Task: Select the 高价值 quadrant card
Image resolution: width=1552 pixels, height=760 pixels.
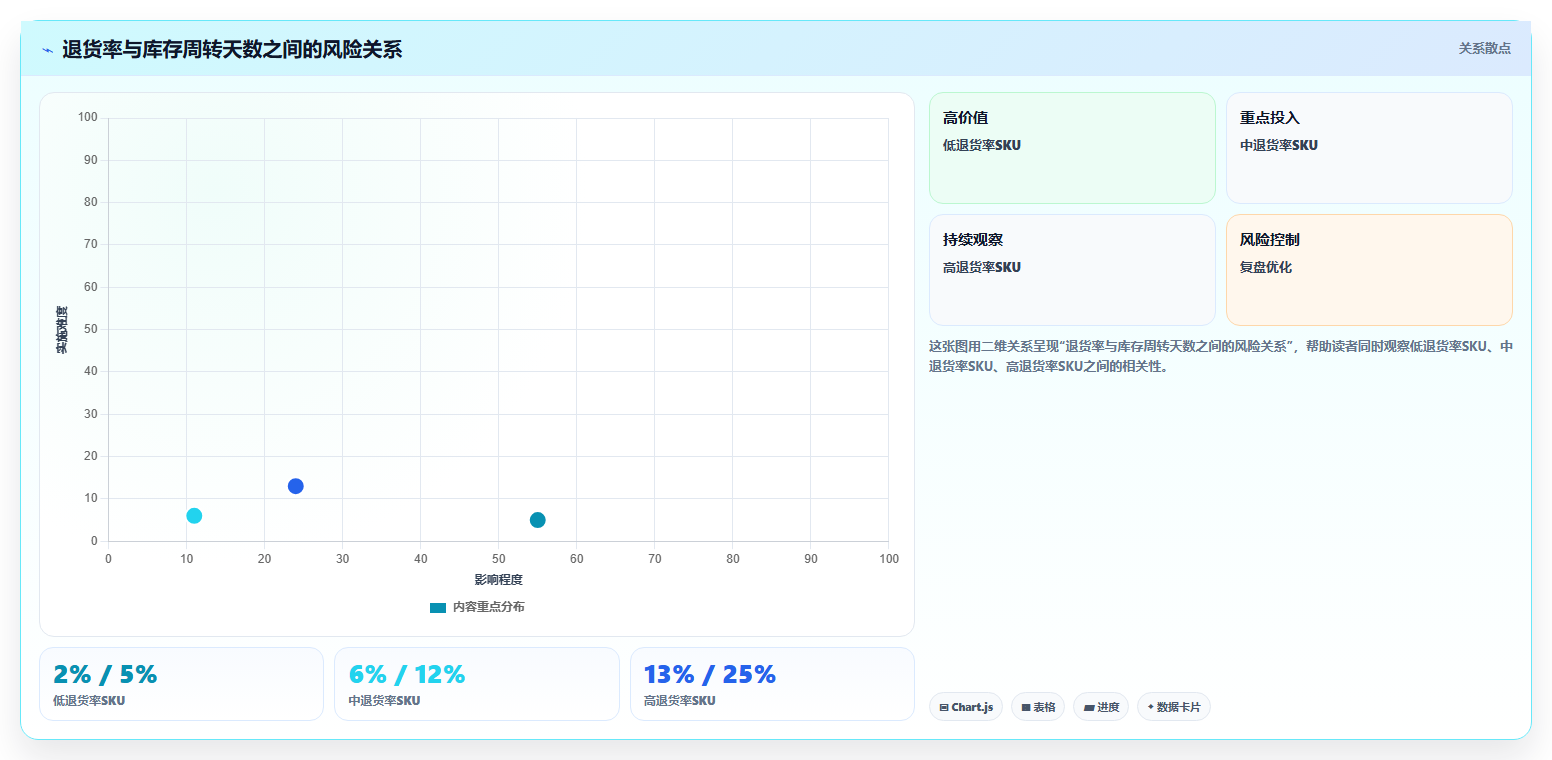Action: [x=1072, y=148]
